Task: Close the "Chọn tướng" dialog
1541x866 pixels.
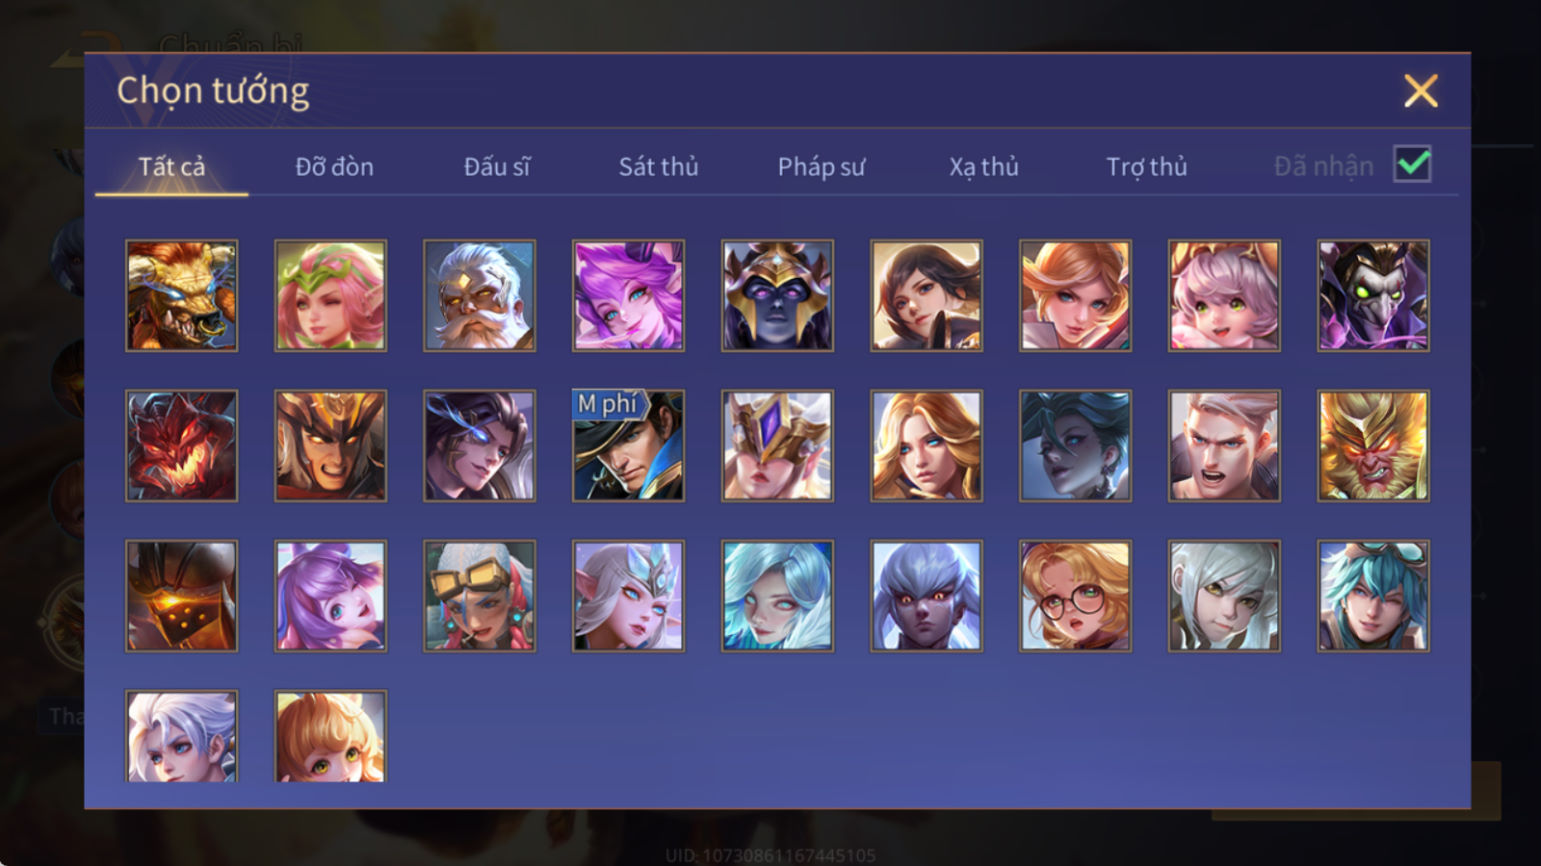Action: click(1420, 91)
